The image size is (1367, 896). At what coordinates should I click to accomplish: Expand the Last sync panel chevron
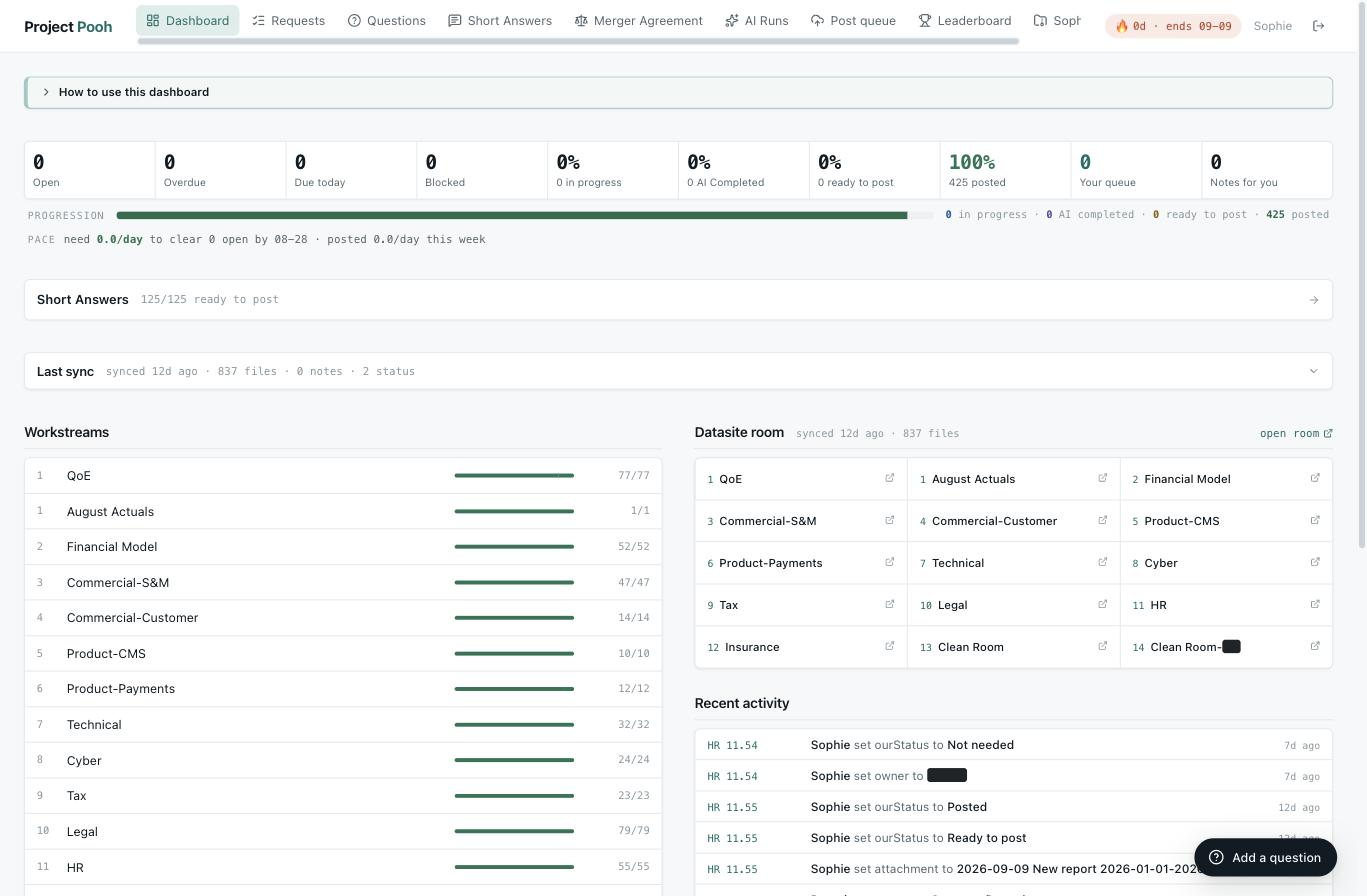point(1313,371)
